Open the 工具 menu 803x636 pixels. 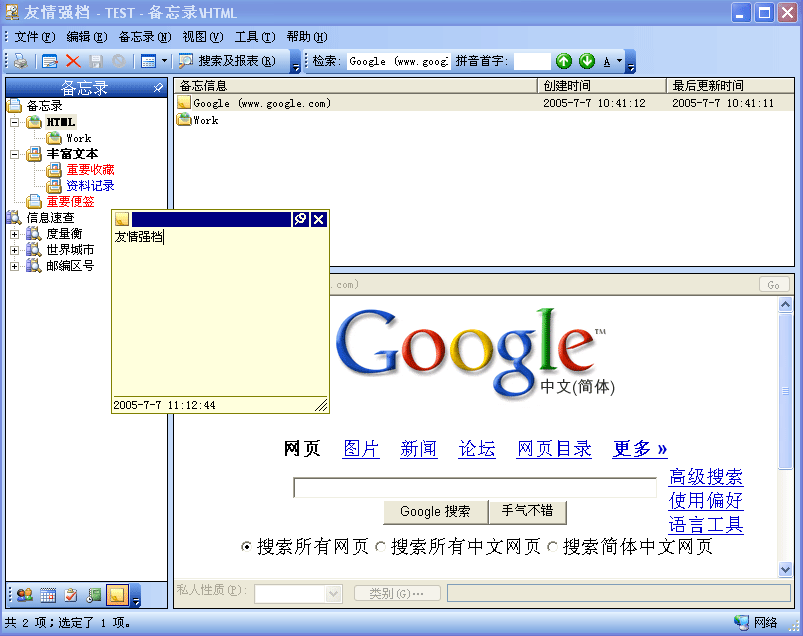(x=255, y=37)
